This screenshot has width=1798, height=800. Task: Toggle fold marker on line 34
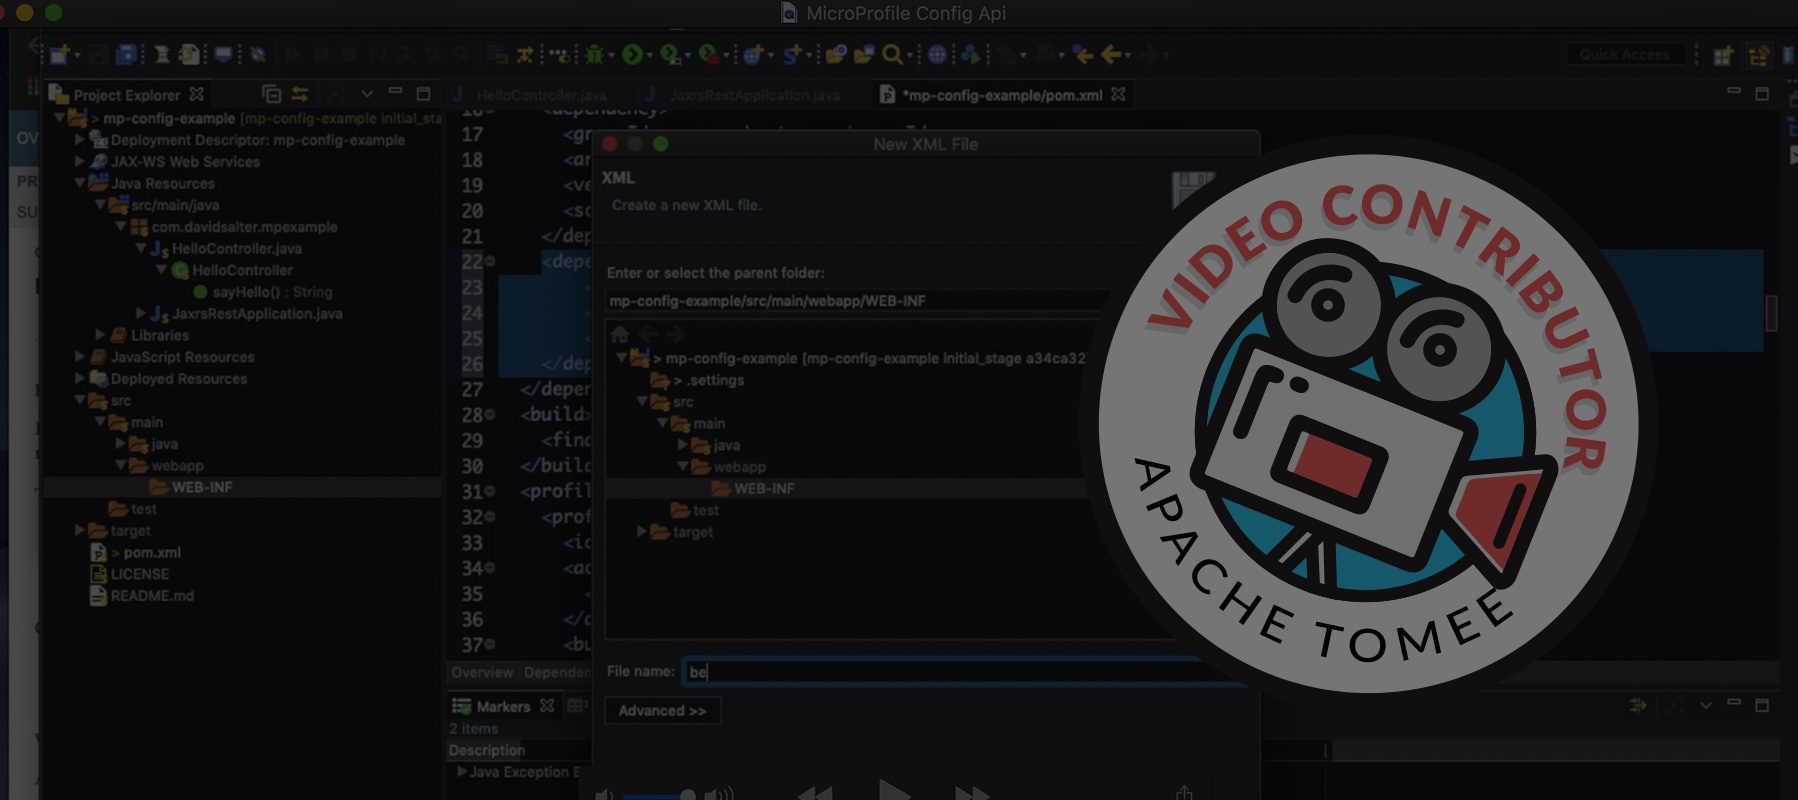point(490,567)
